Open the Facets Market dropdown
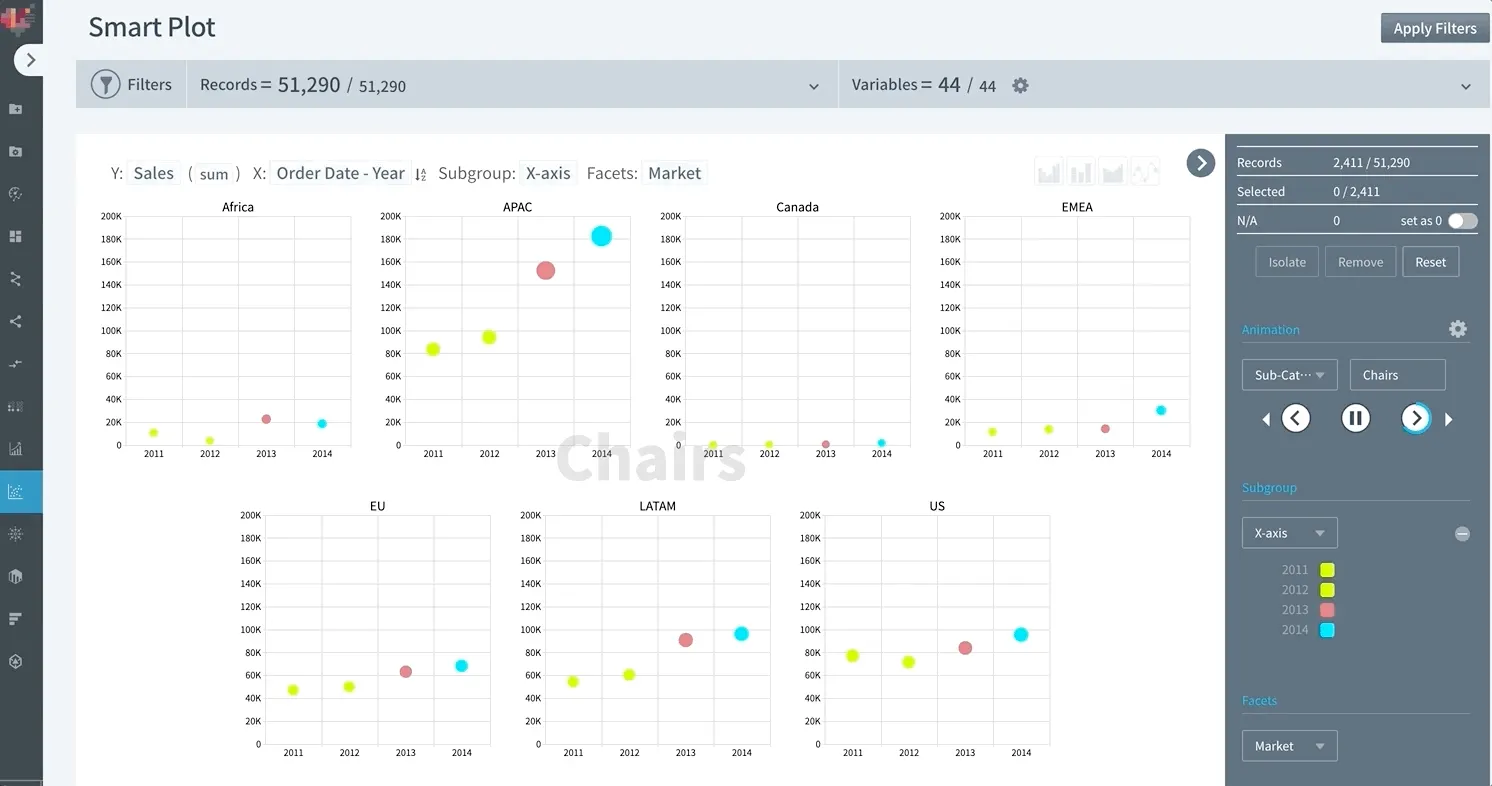Image resolution: width=1492 pixels, height=786 pixels. (x=1289, y=746)
